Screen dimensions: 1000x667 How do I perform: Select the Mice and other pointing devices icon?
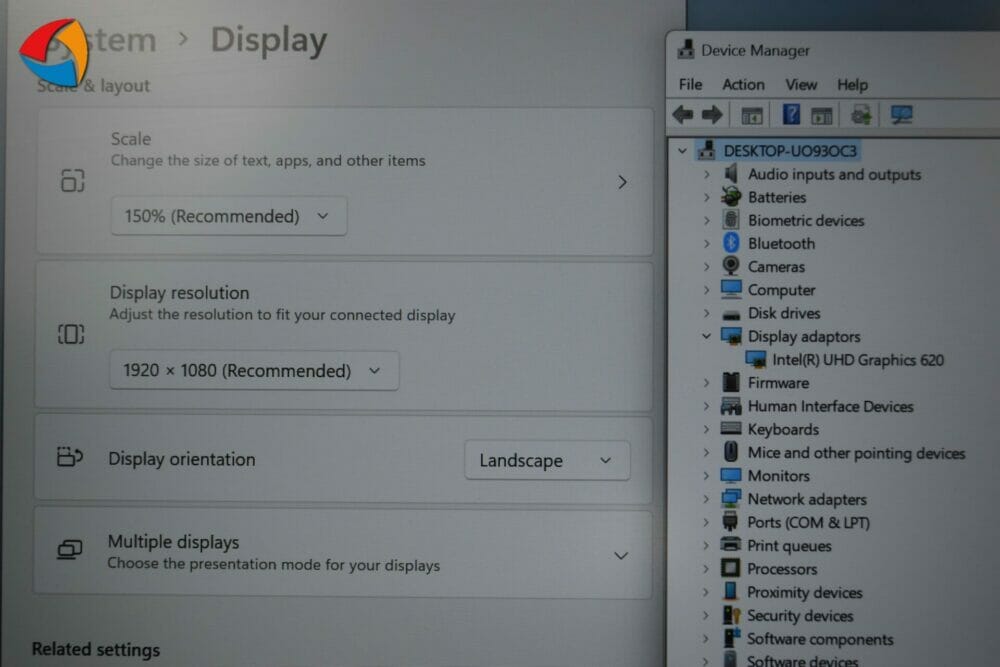(x=731, y=451)
